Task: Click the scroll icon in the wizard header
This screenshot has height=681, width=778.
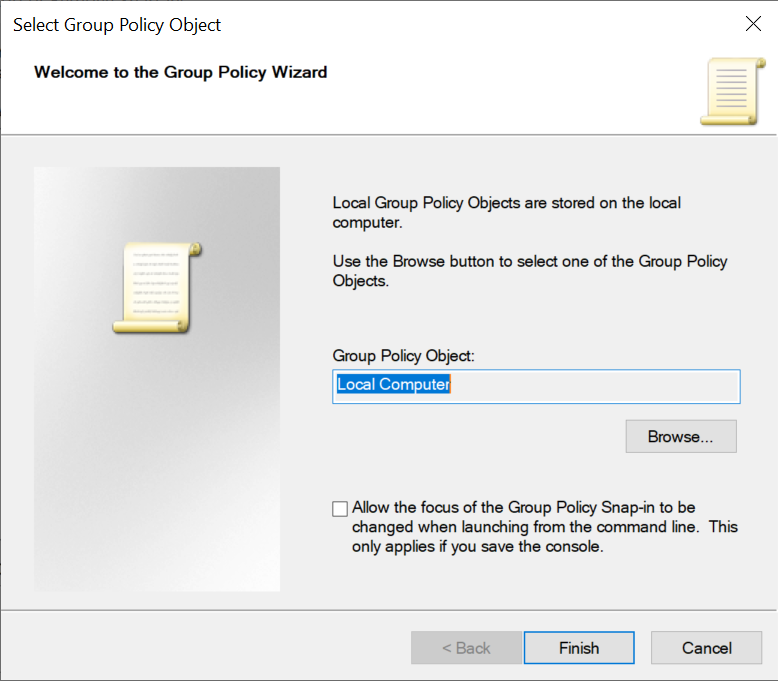Action: point(732,91)
